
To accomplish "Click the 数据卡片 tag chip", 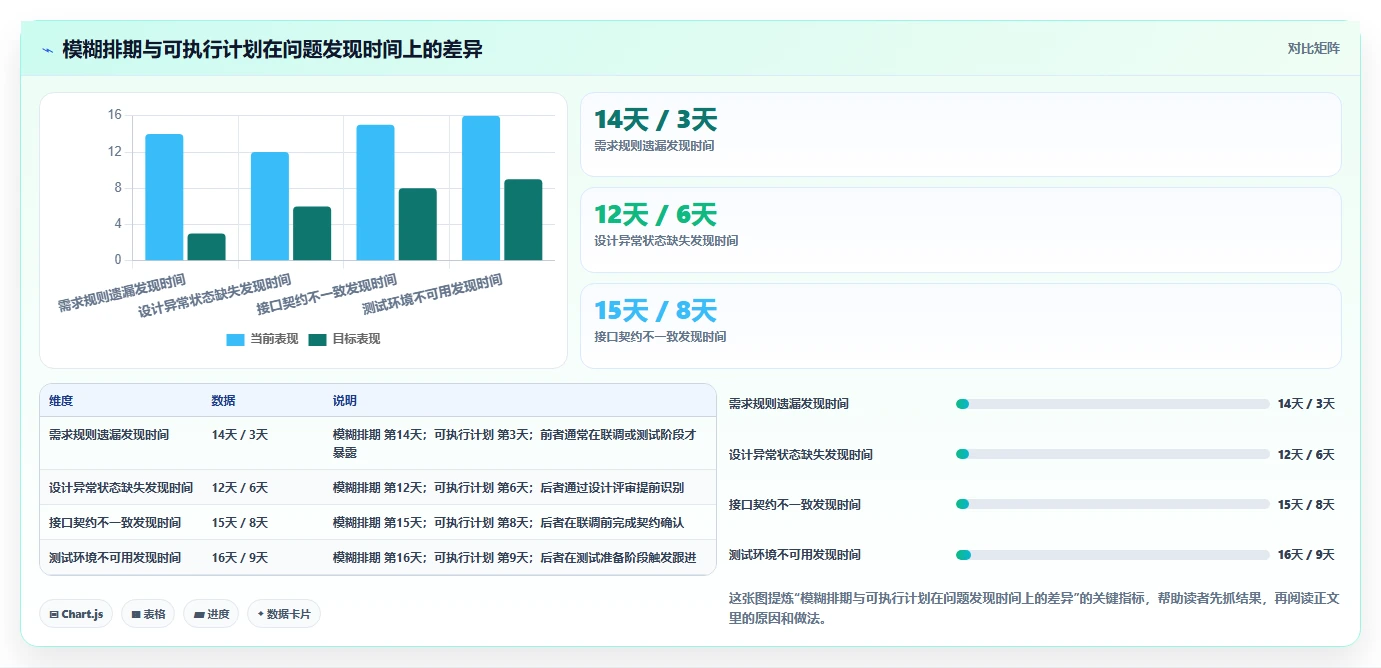I will point(284,614).
